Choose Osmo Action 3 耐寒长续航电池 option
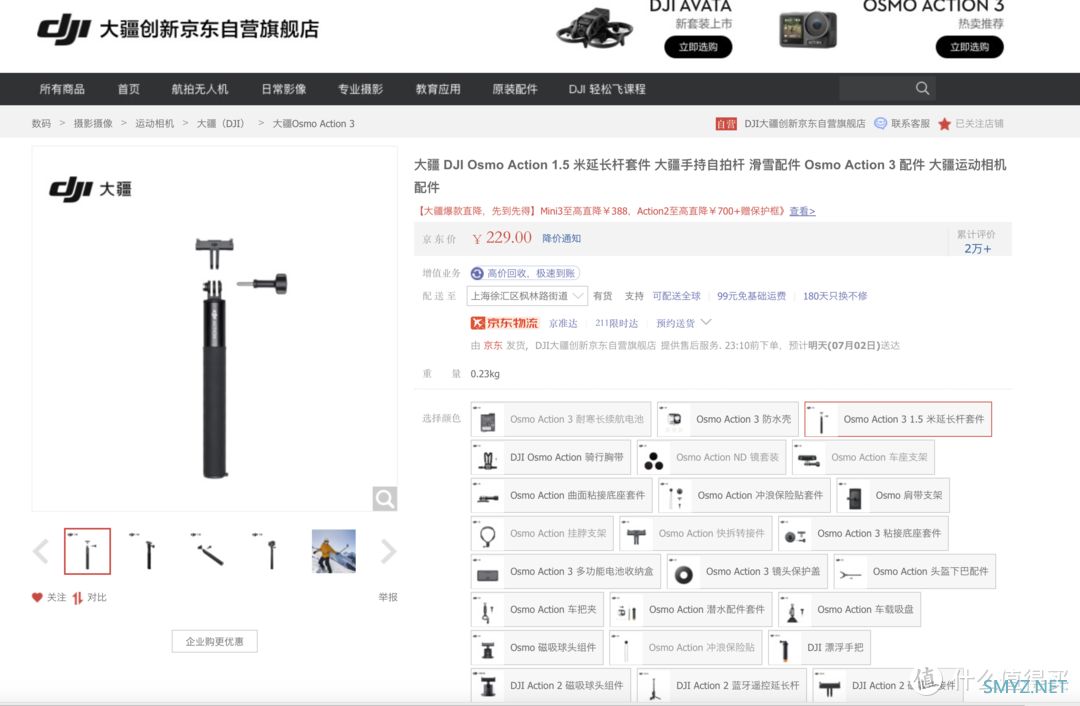 [x=561, y=419]
